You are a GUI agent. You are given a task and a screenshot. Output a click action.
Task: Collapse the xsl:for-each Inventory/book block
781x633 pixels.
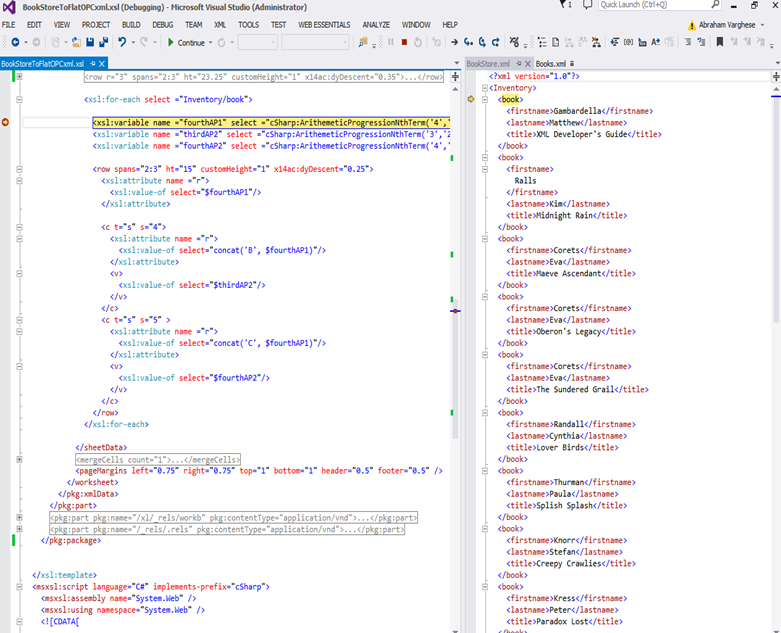coord(20,100)
